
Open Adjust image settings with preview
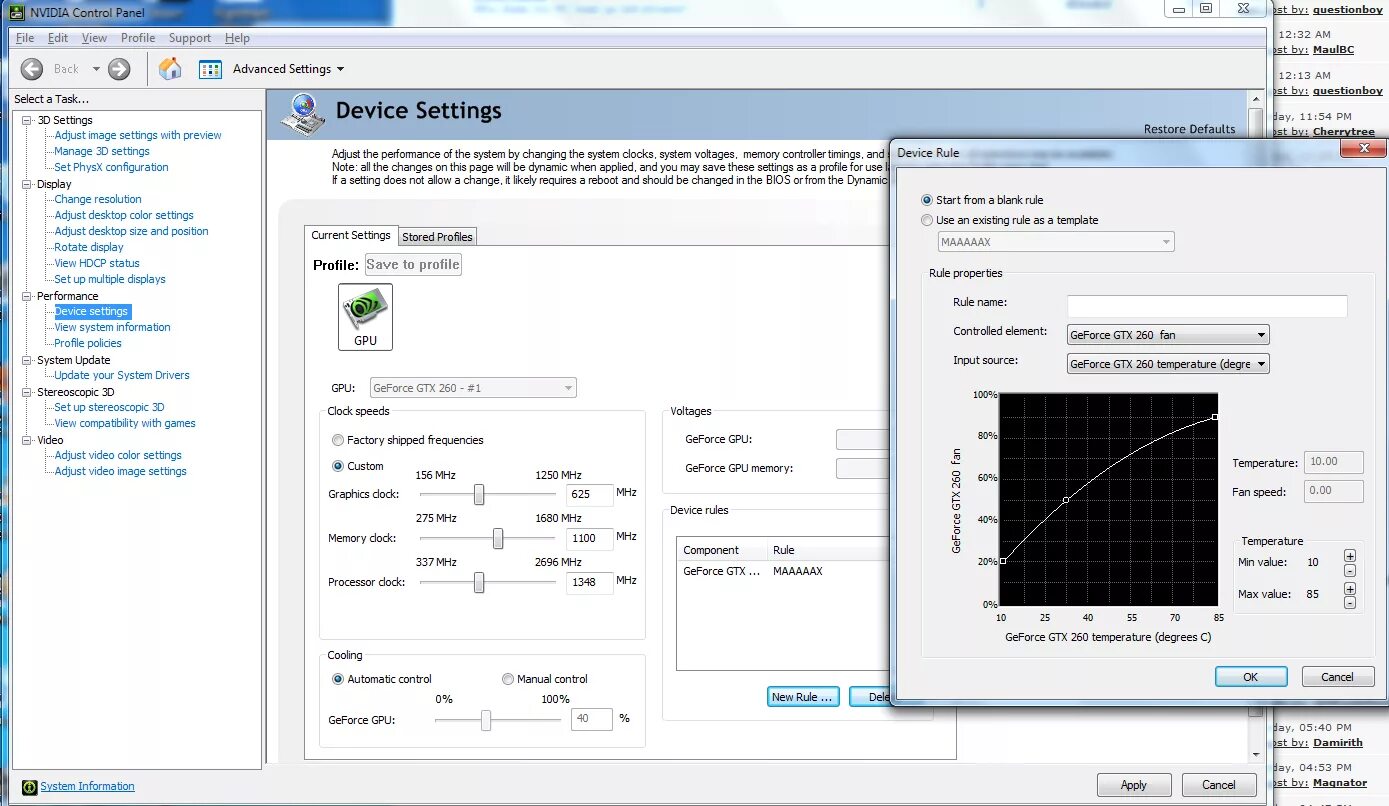[x=138, y=135]
